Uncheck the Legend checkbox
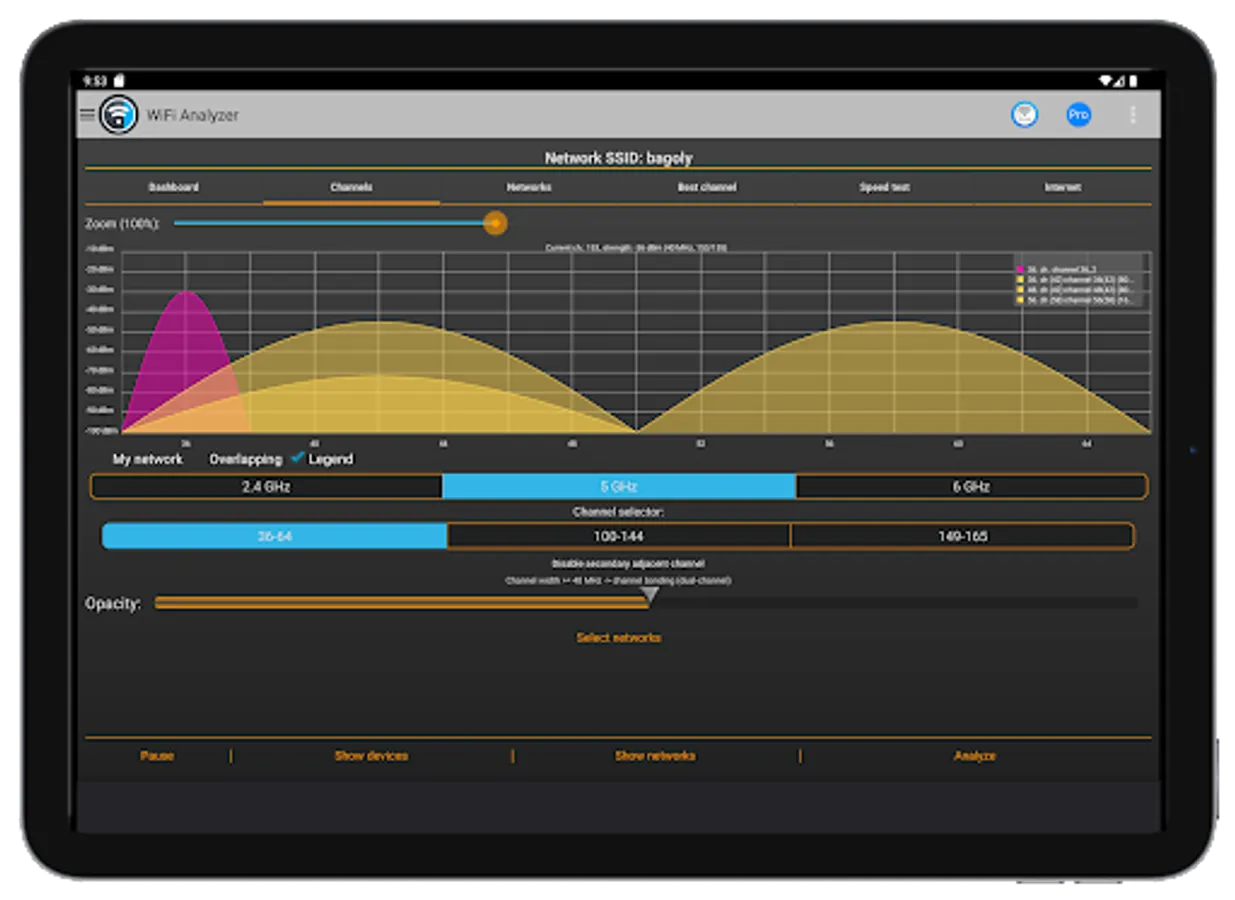Screen dimensions: 1235x900 point(297,458)
